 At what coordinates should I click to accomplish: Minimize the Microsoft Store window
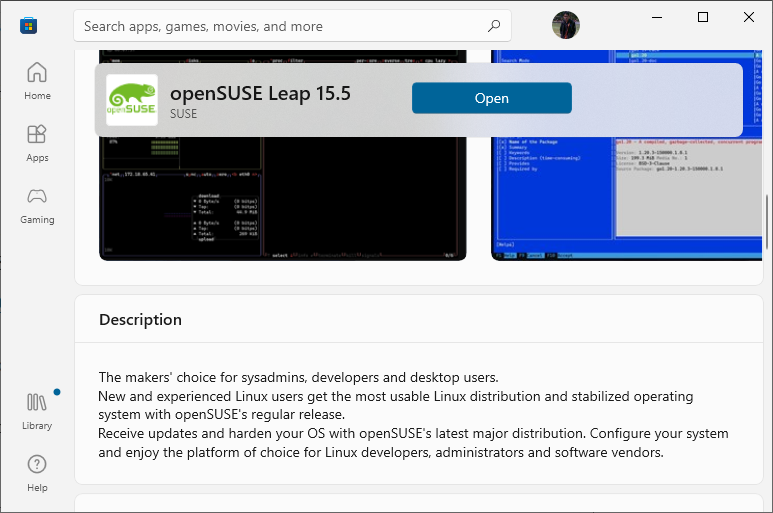click(657, 17)
